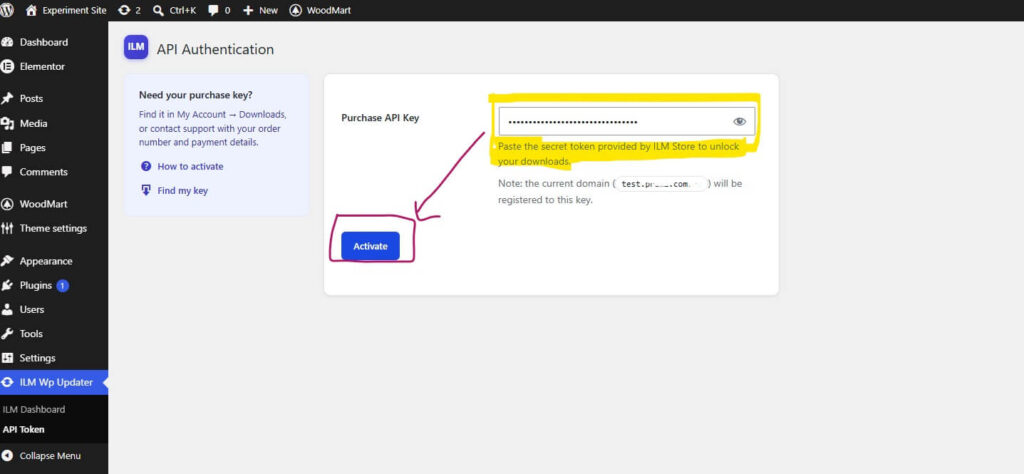1024x474 pixels.
Task: Open the Ctrl+K search
Action: click(x=174, y=10)
